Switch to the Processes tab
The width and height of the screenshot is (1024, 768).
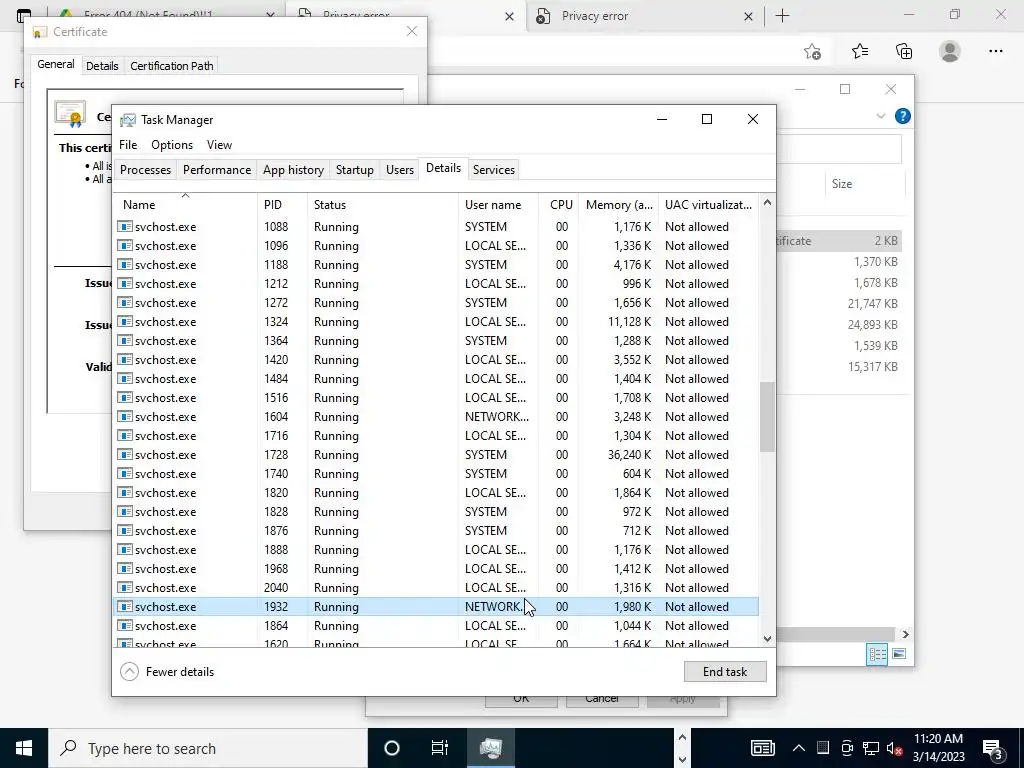tap(145, 170)
